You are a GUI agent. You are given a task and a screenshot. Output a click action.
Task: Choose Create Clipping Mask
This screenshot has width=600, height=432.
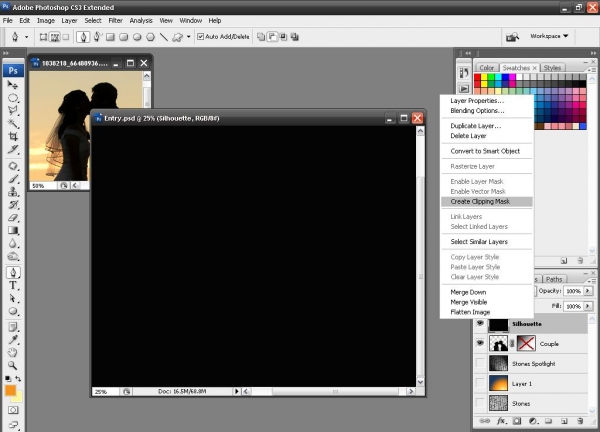pyautogui.click(x=487, y=202)
